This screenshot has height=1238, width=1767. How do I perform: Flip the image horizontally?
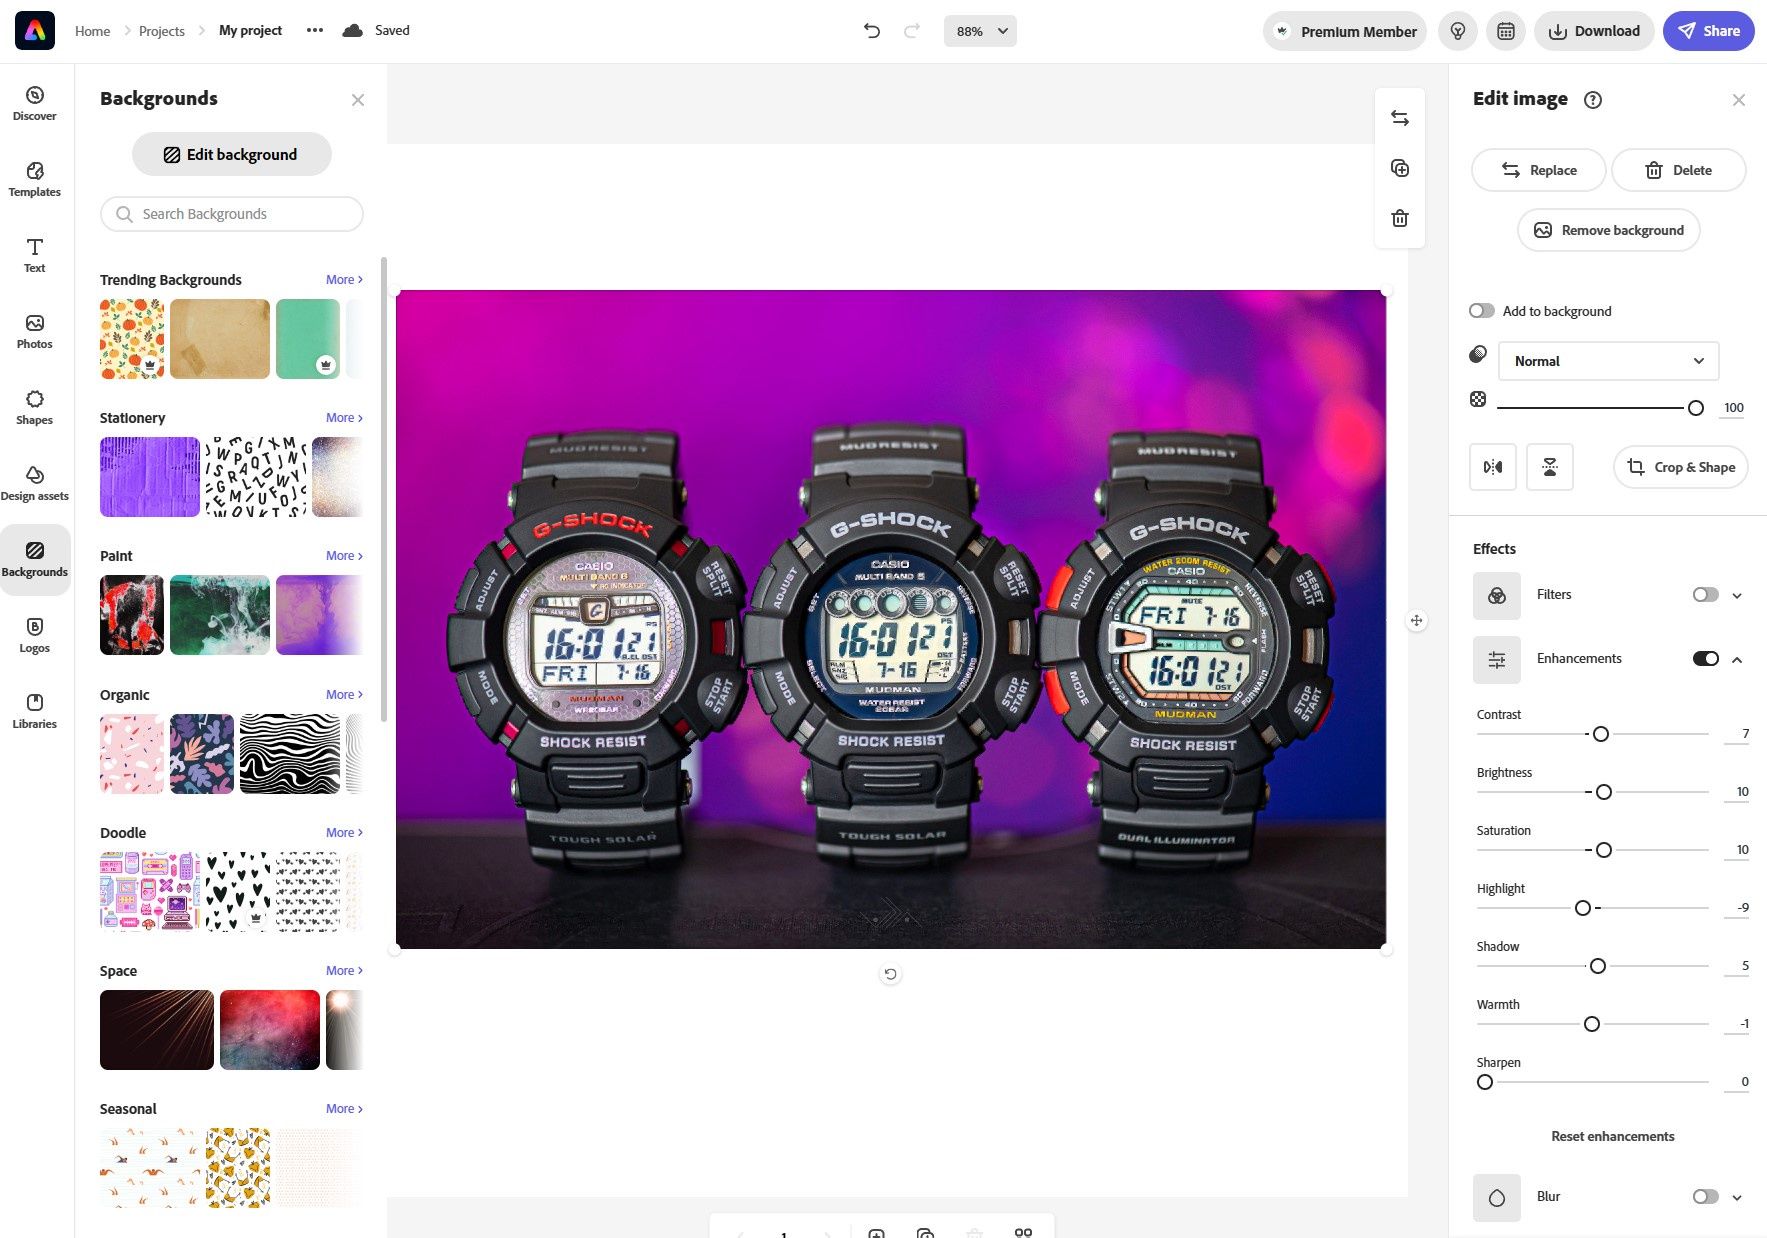1493,467
